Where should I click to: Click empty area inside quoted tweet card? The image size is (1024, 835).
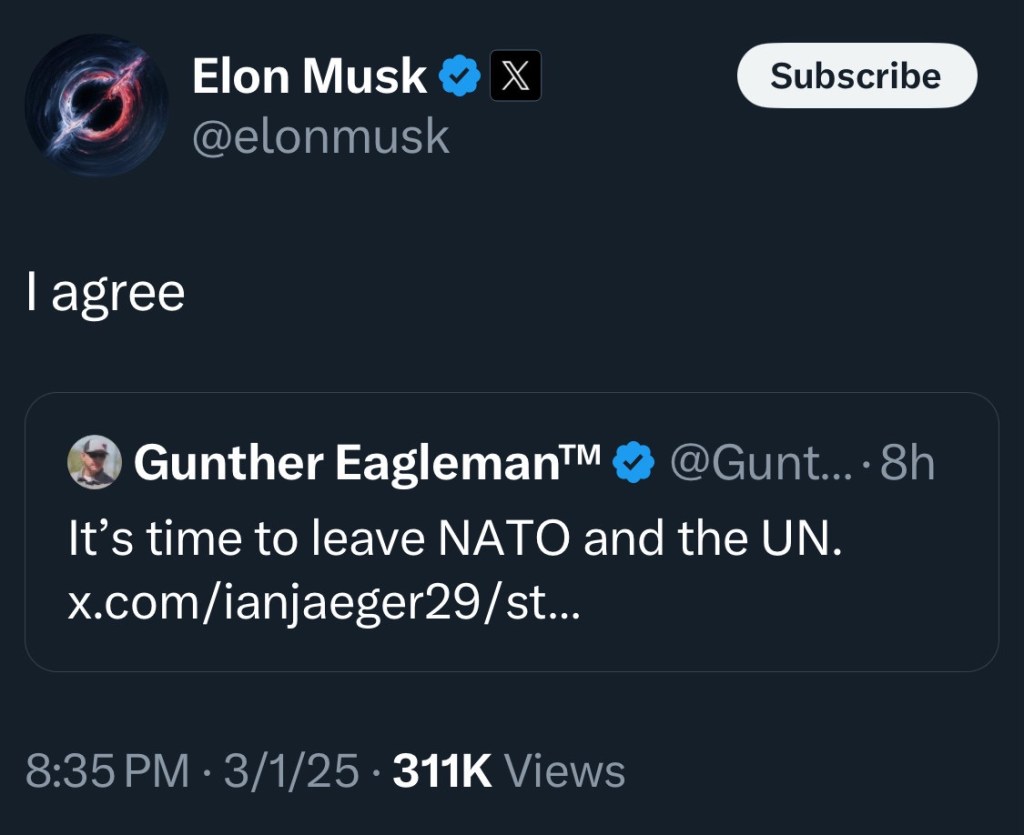pos(800,620)
